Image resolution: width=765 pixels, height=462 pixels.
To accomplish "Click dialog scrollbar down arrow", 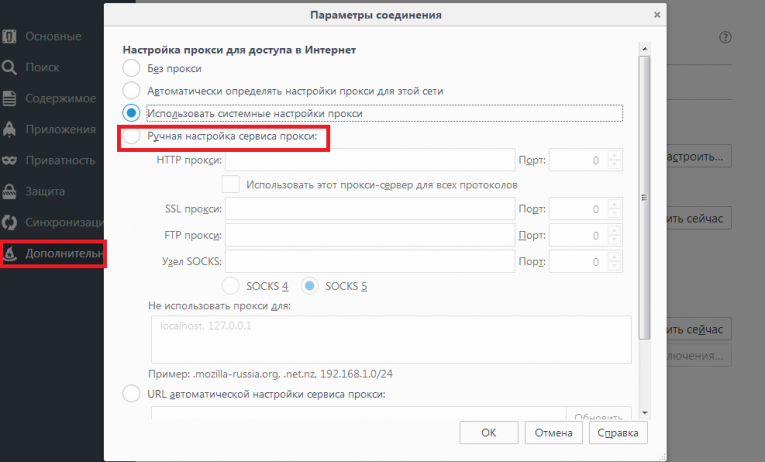I will [644, 413].
